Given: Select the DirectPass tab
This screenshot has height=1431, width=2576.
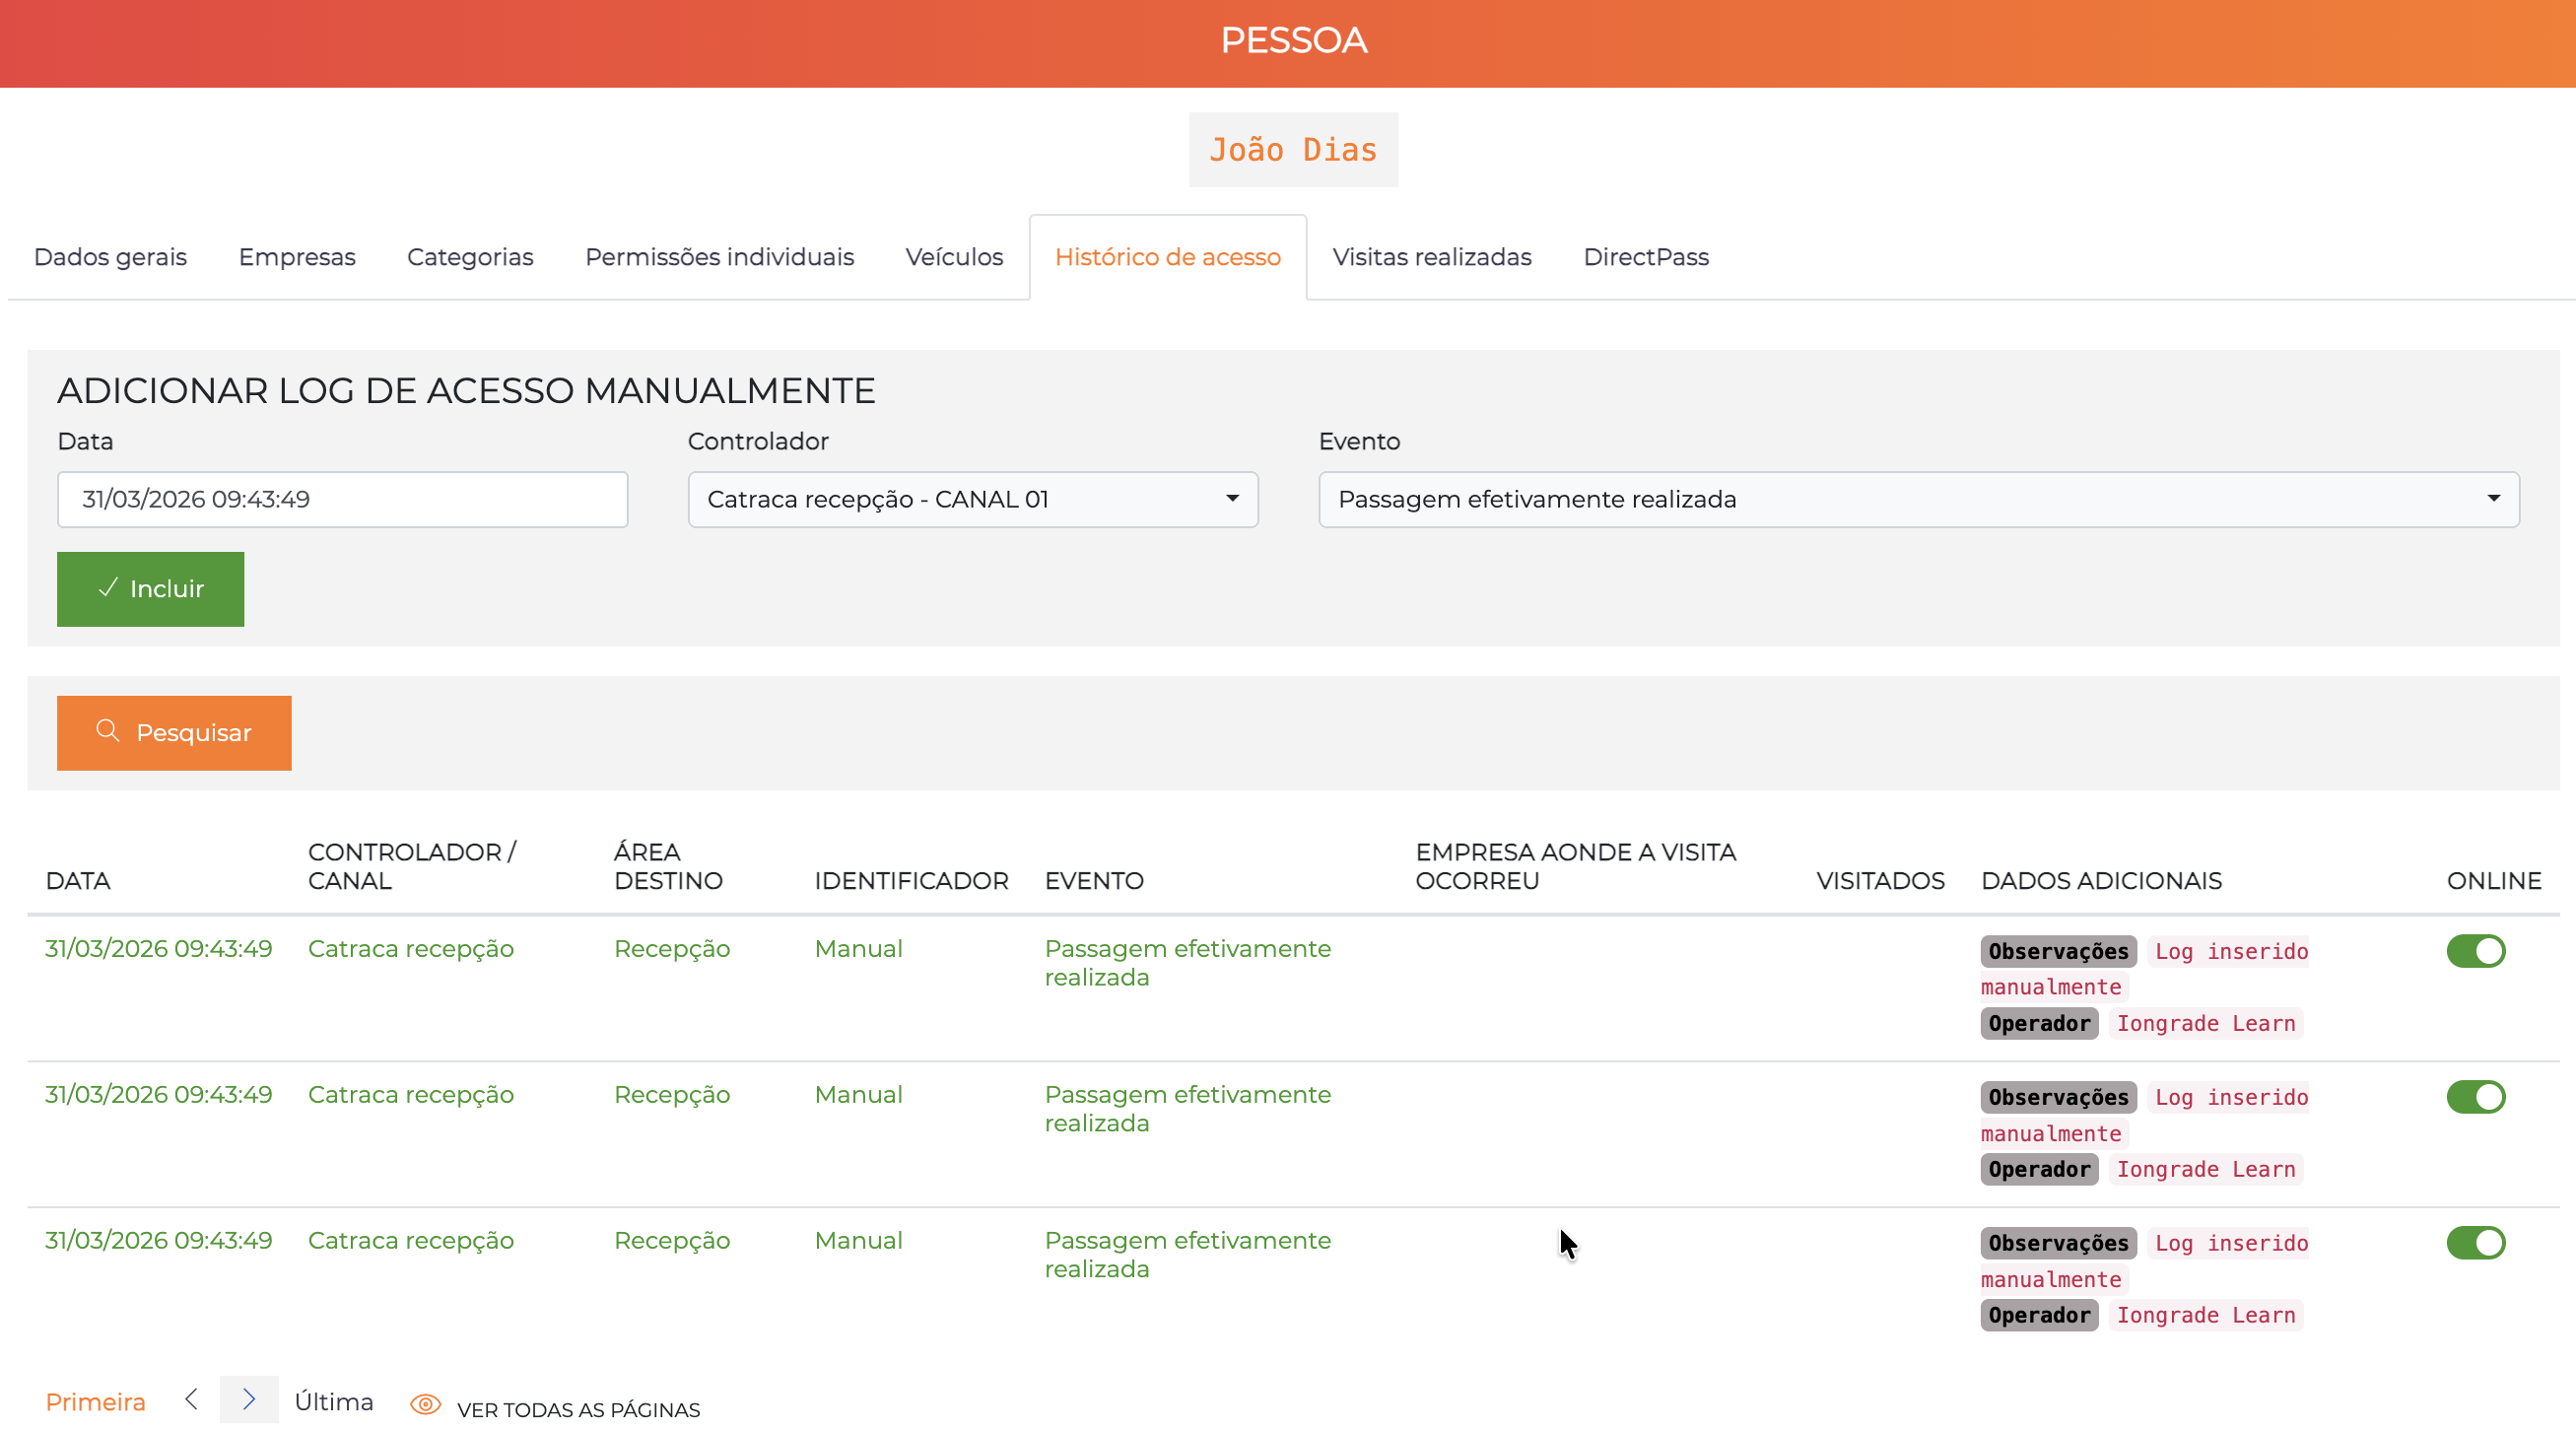Looking at the screenshot, I should pyautogui.click(x=1645, y=257).
